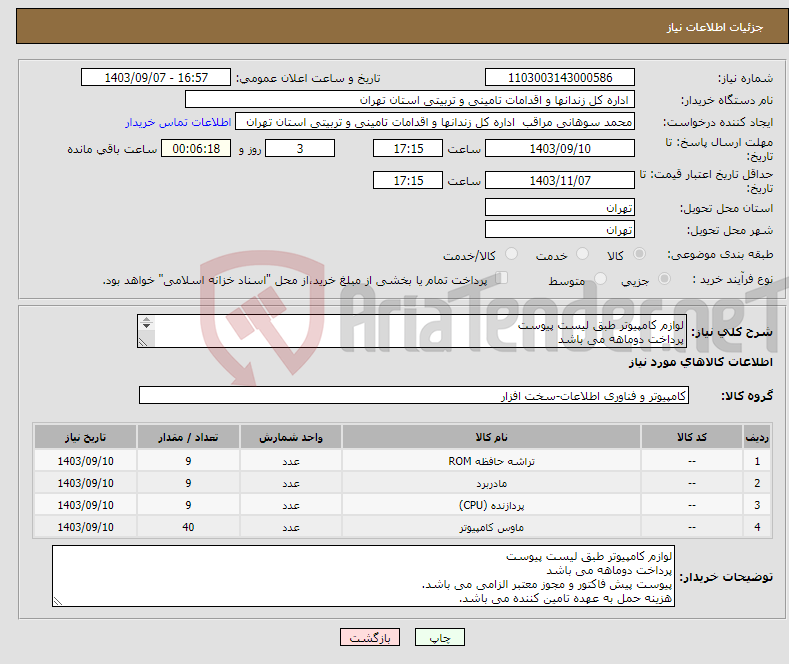Click the جزئیات اطلاعات نیاز page header
The height and width of the screenshot is (664, 789).
pyautogui.click(x=715, y=27)
